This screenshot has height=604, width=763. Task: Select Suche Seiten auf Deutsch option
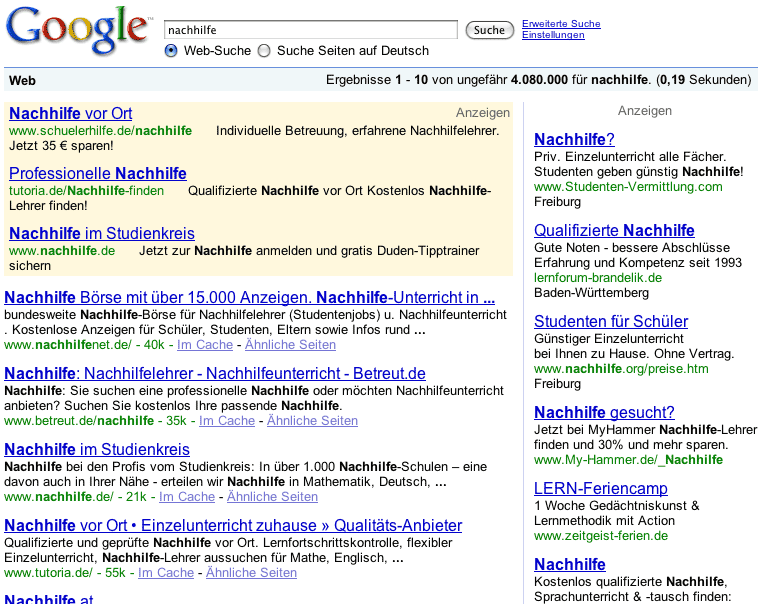[264, 51]
